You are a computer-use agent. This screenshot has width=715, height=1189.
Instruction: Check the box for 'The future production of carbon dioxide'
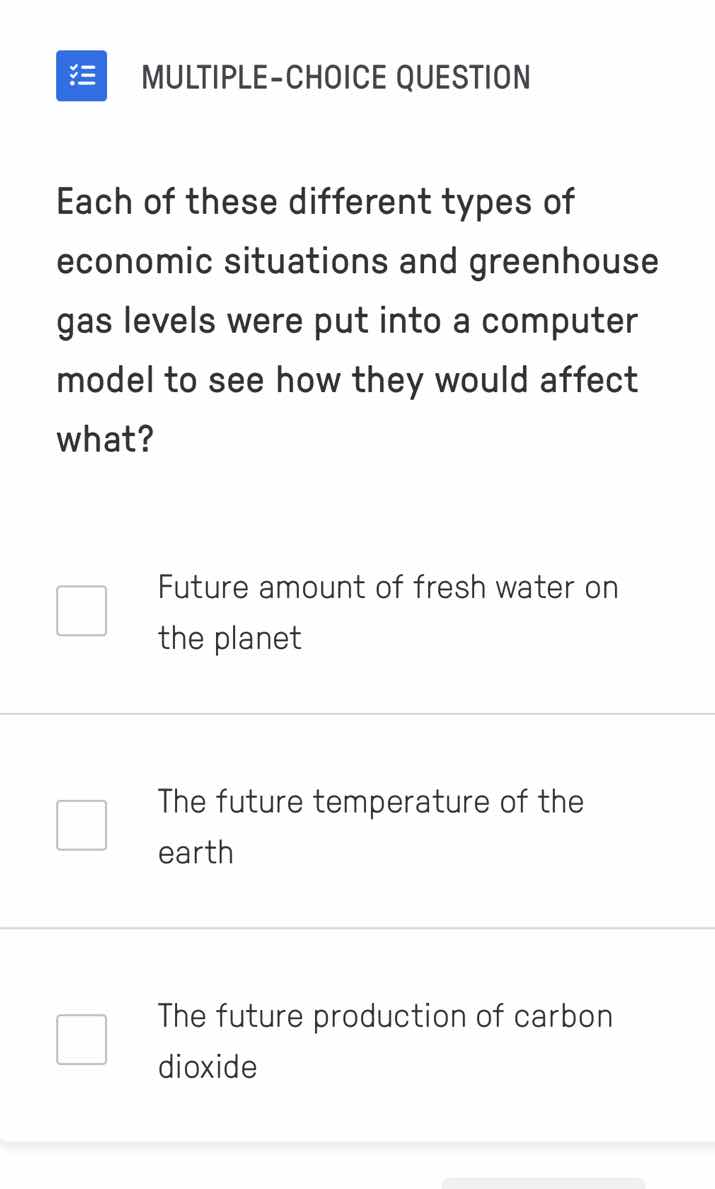coord(81,1039)
